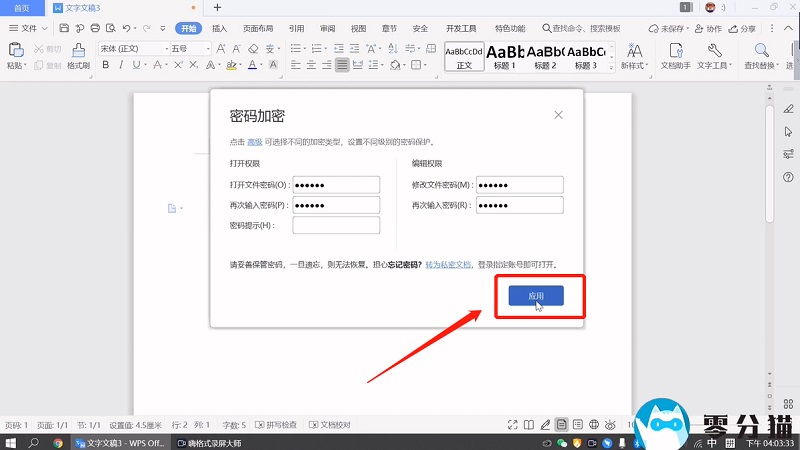
Task: Open the Find and Replace (查找替换) tool
Action: [x=762, y=54]
